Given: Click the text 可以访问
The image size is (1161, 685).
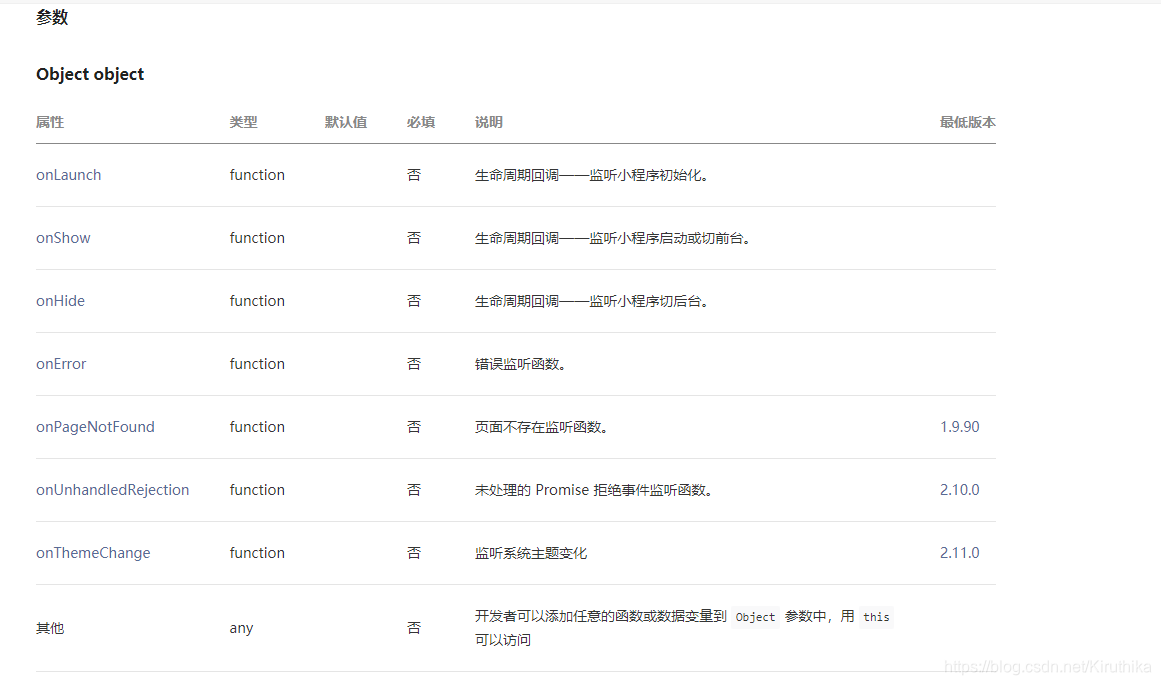Looking at the screenshot, I should pyautogui.click(x=503, y=641).
